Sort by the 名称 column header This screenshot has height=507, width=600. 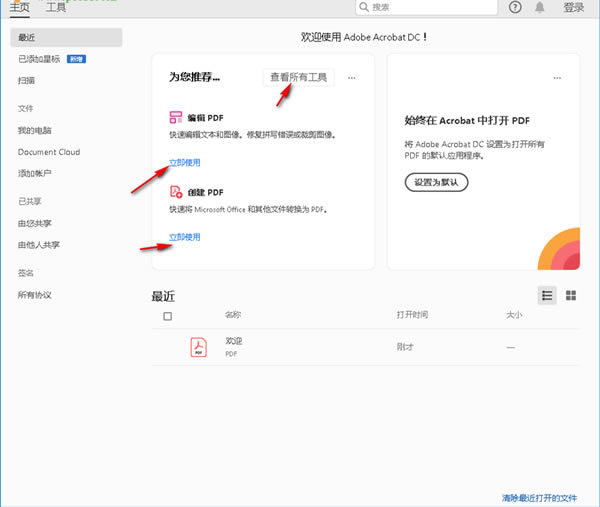(233, 315)
